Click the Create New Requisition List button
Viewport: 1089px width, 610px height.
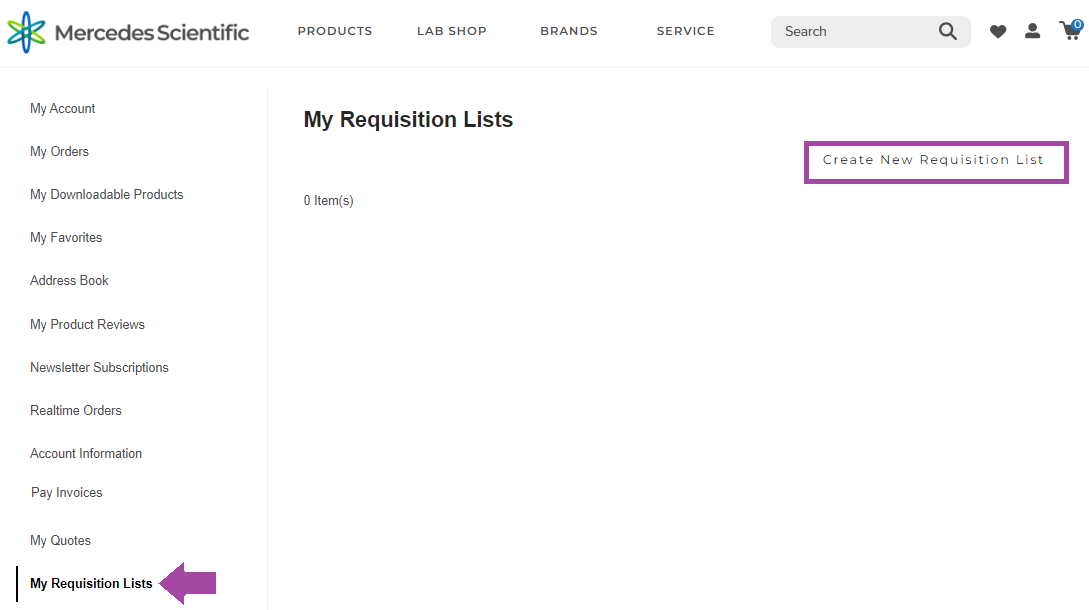935,160
